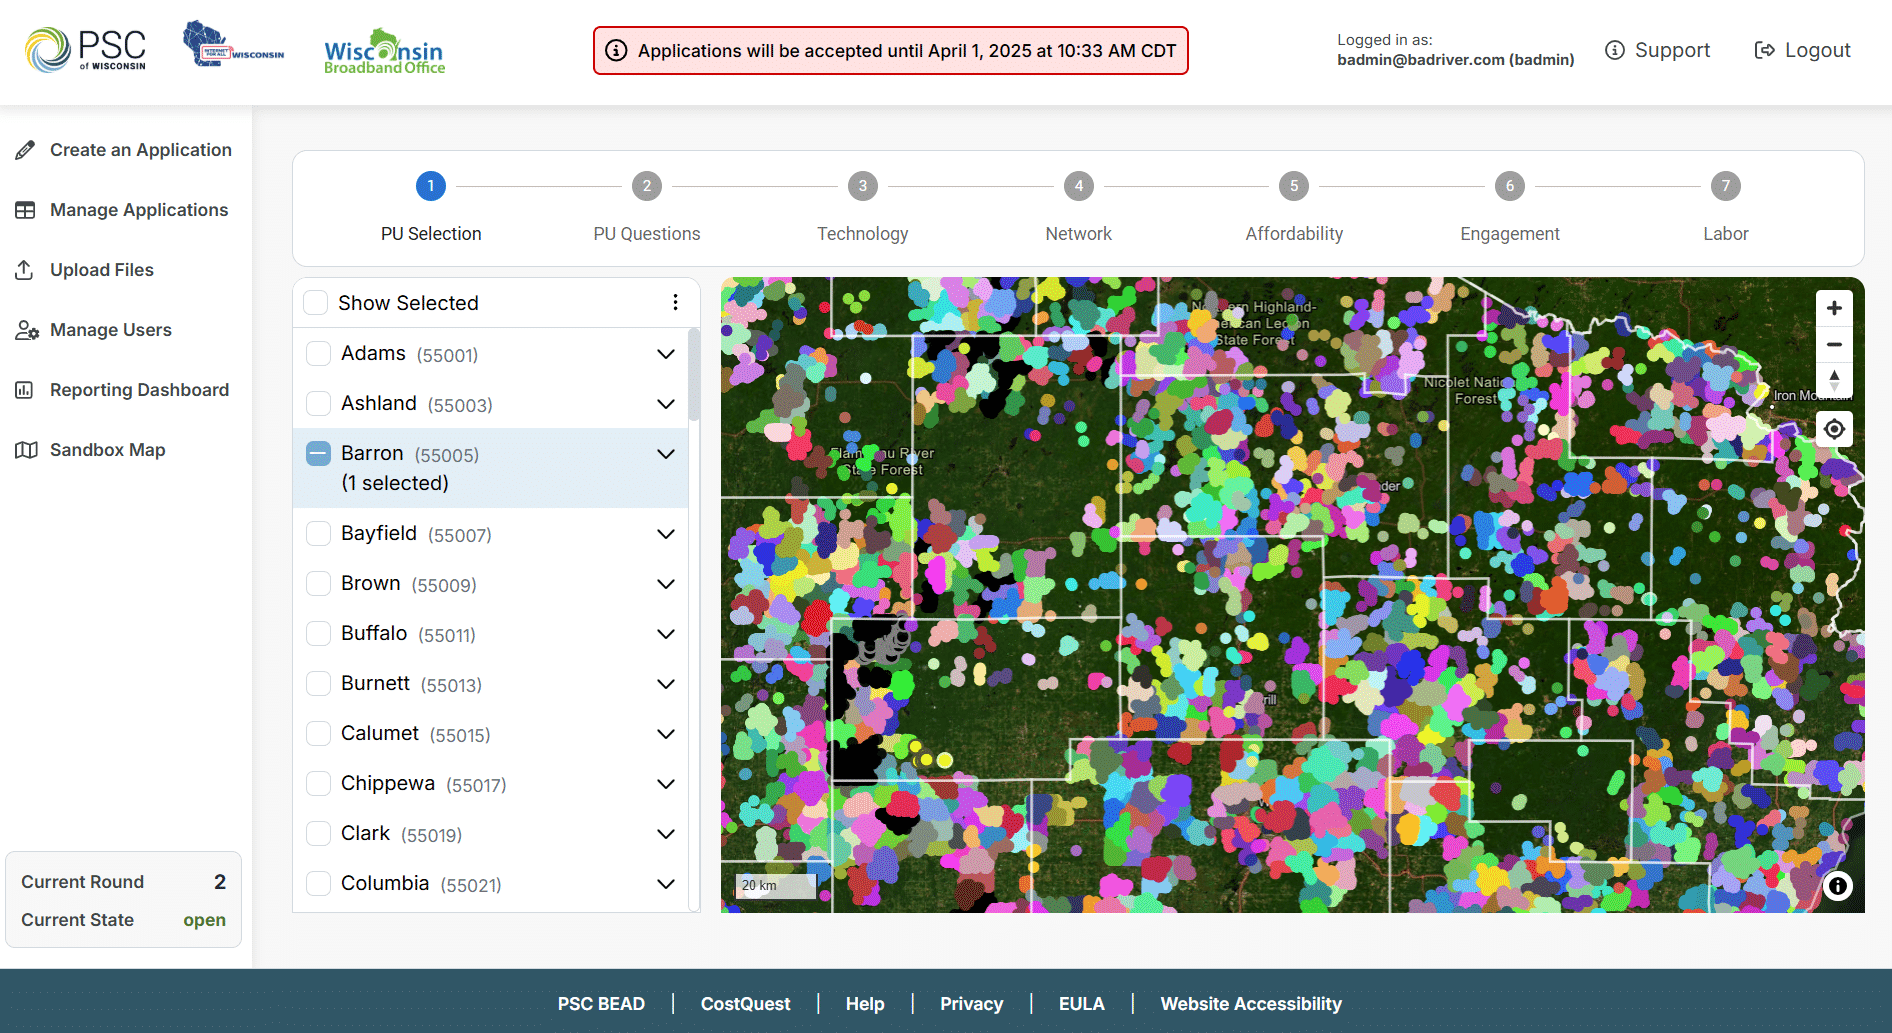Check the Ashland county checkbox
Screen dimensions: 1892x1033
click(318, 403)
